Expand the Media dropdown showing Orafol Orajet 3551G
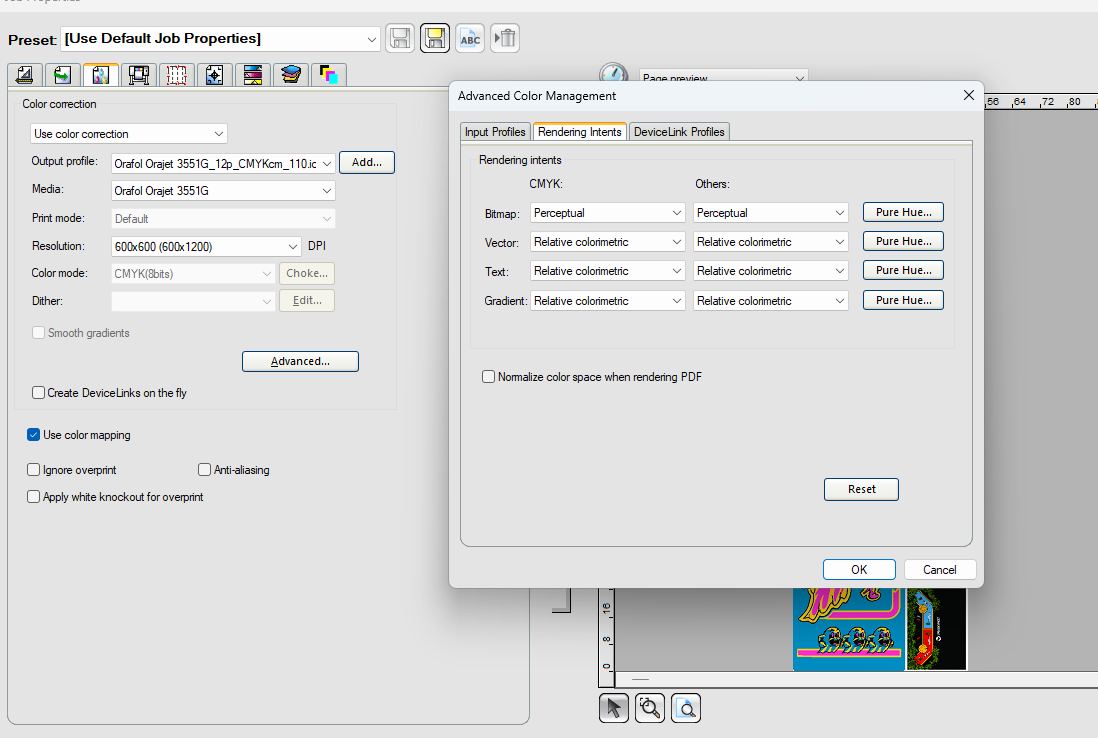Image resolution: width=1098 pixels, height=738 pixels. 223,190
